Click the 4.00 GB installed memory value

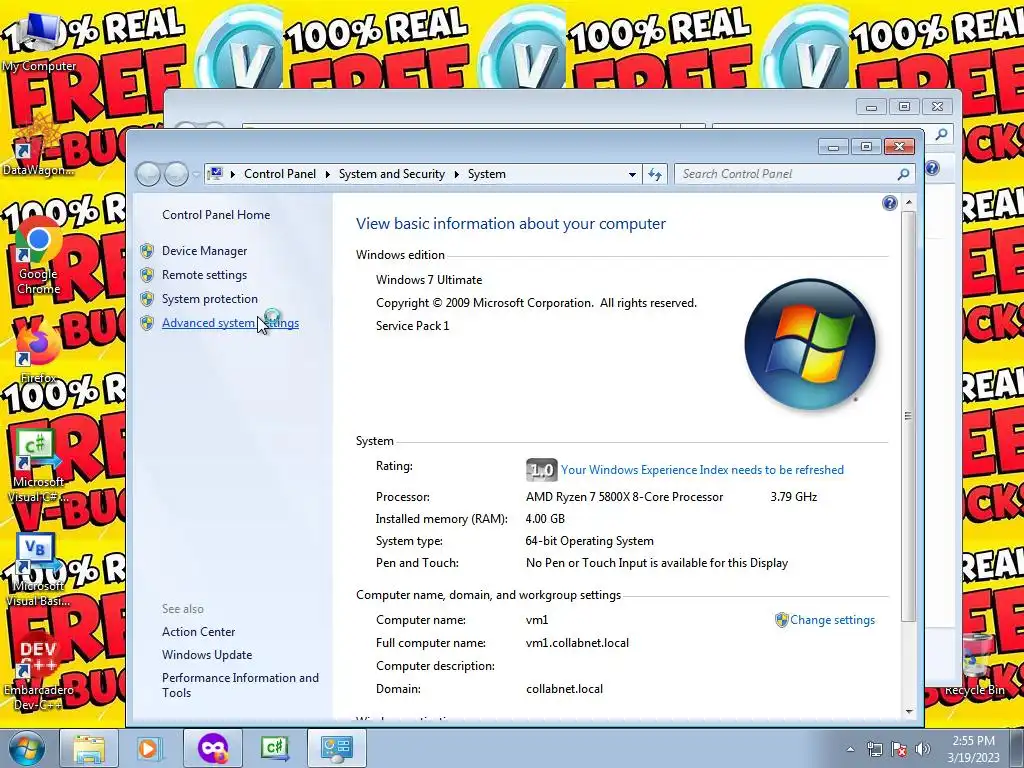point(545,519)
